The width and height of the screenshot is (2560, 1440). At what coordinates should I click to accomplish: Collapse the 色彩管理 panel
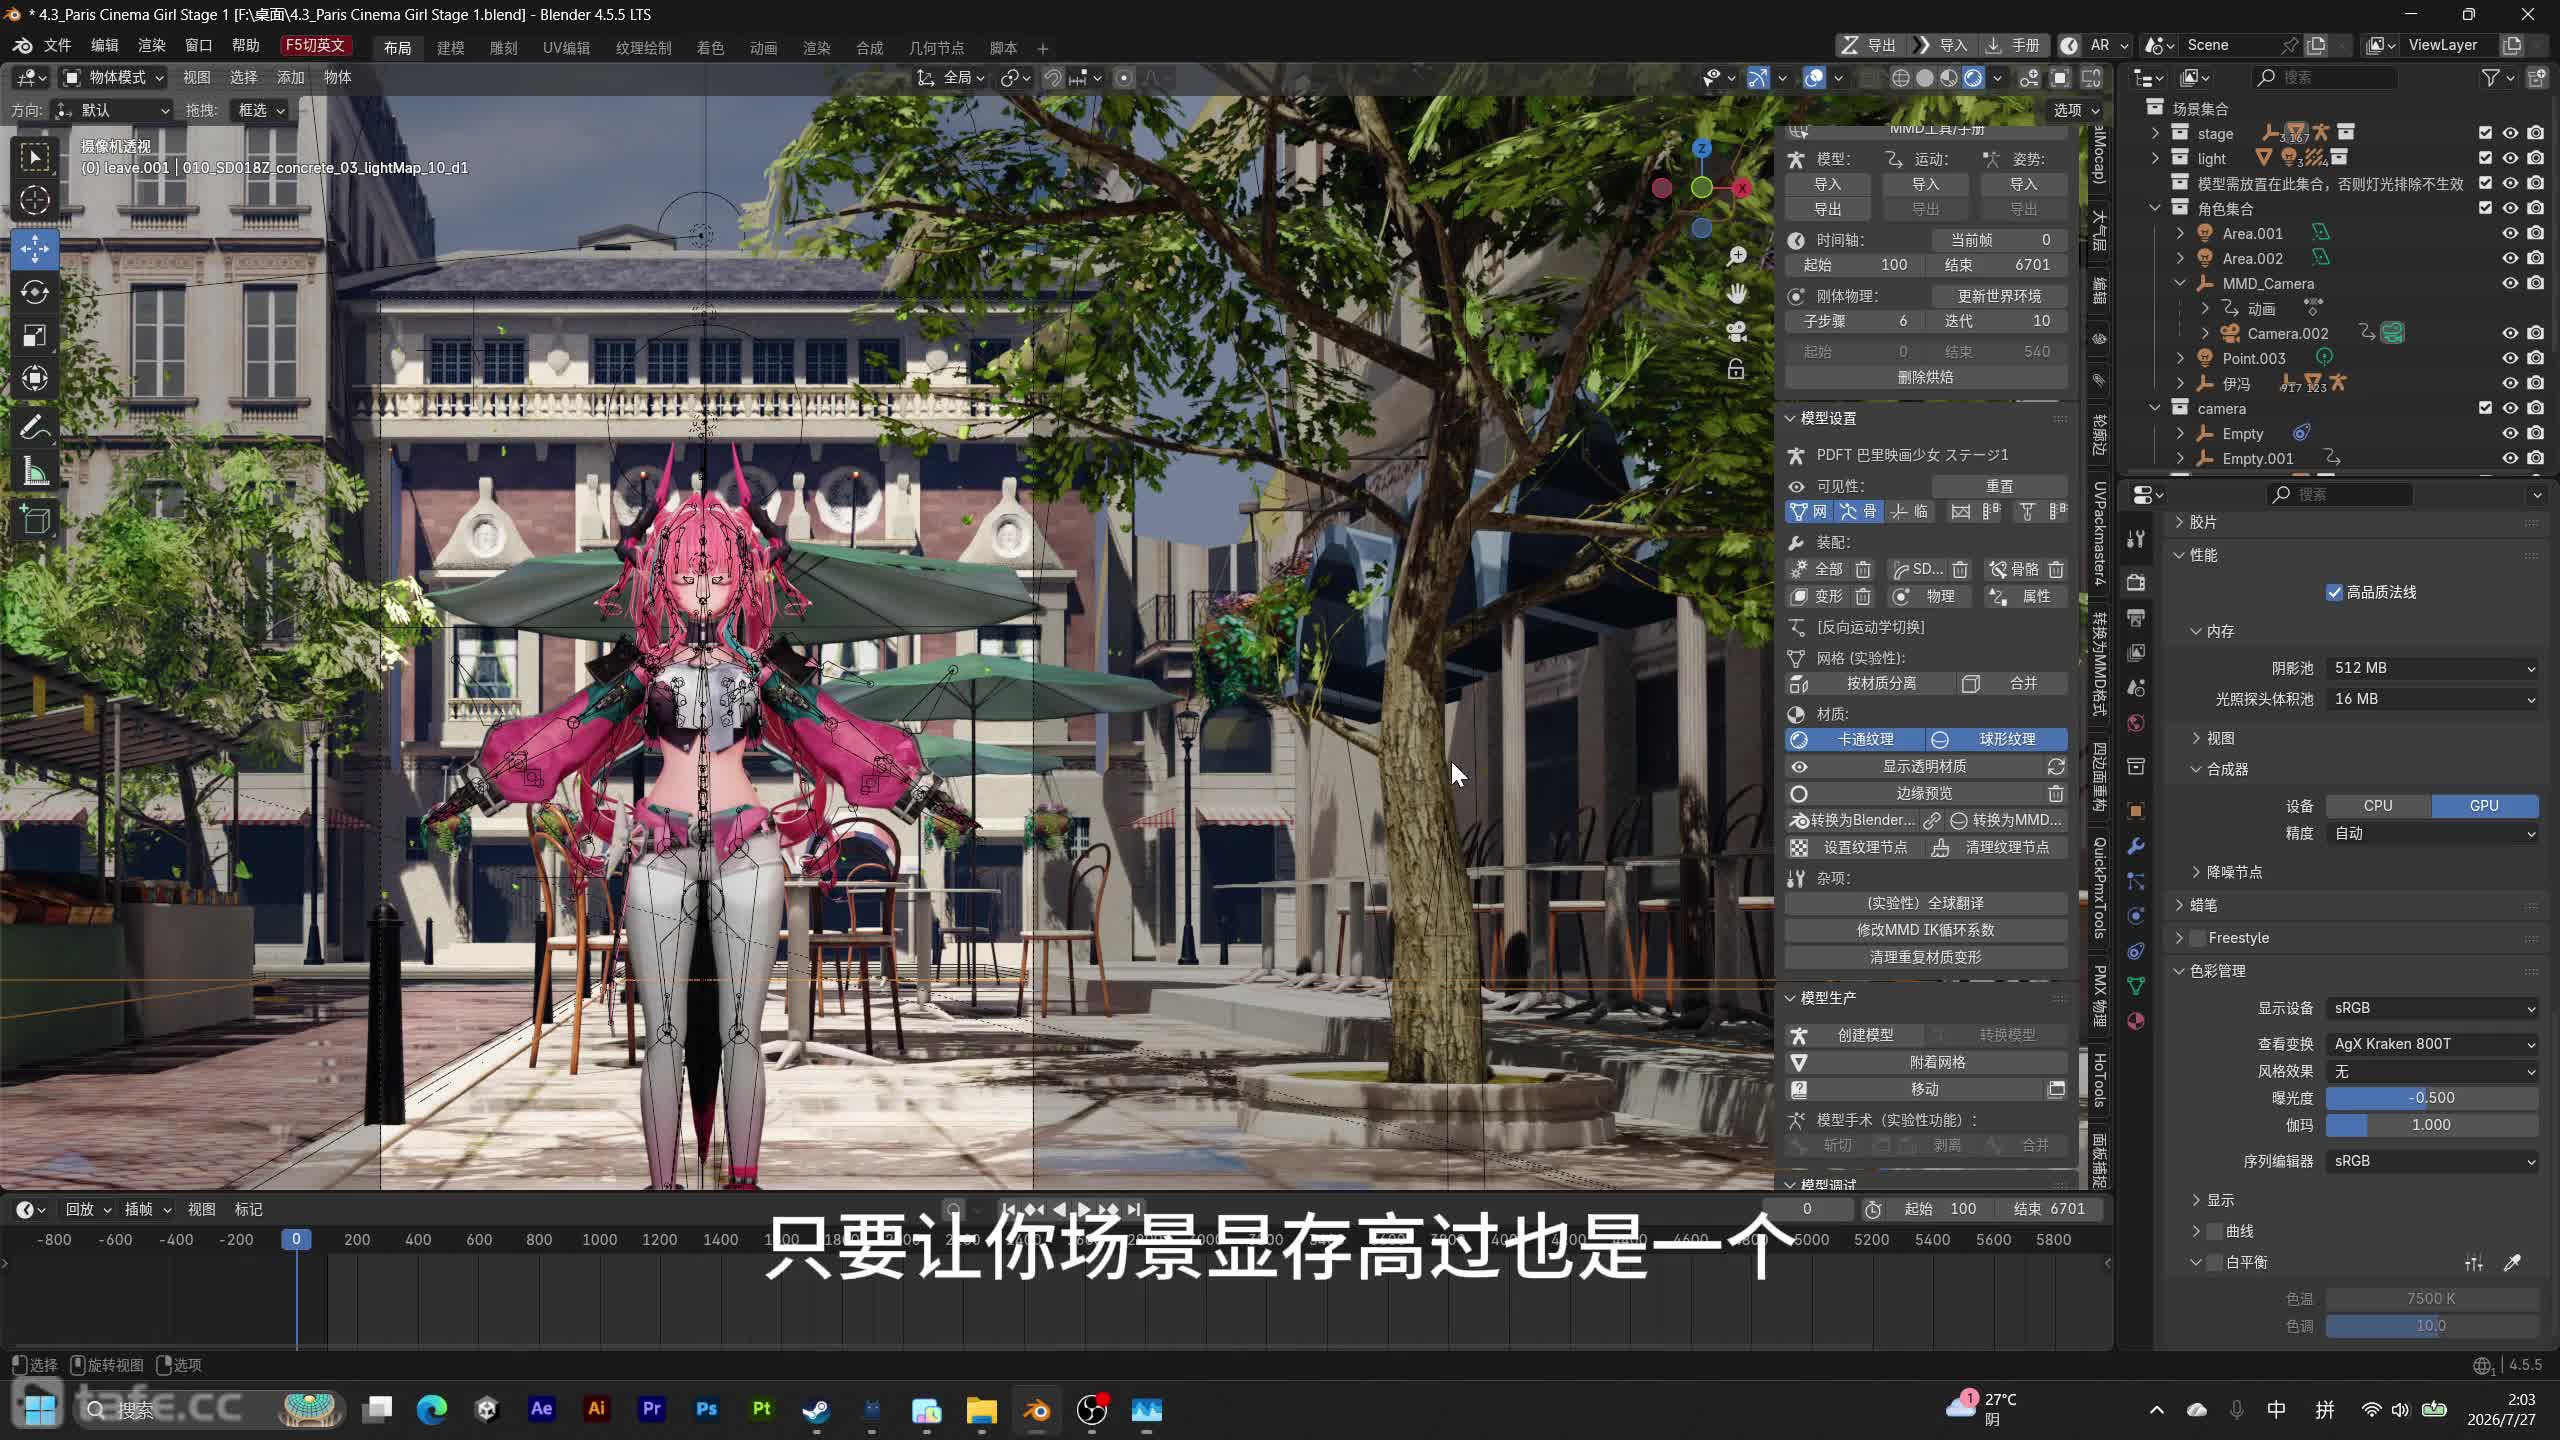tap(2179, 971)
